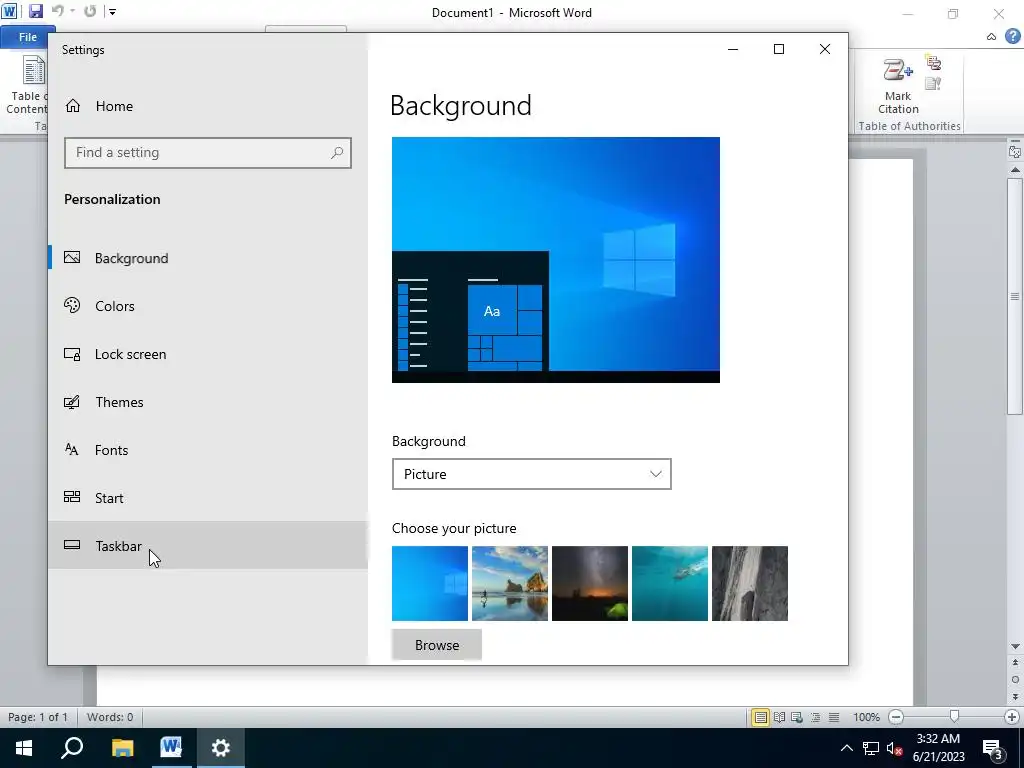Viewport: 1024px width, 768px height.
Task: Click the Save icon in Word's quick access toolbar
Action: 35,11
